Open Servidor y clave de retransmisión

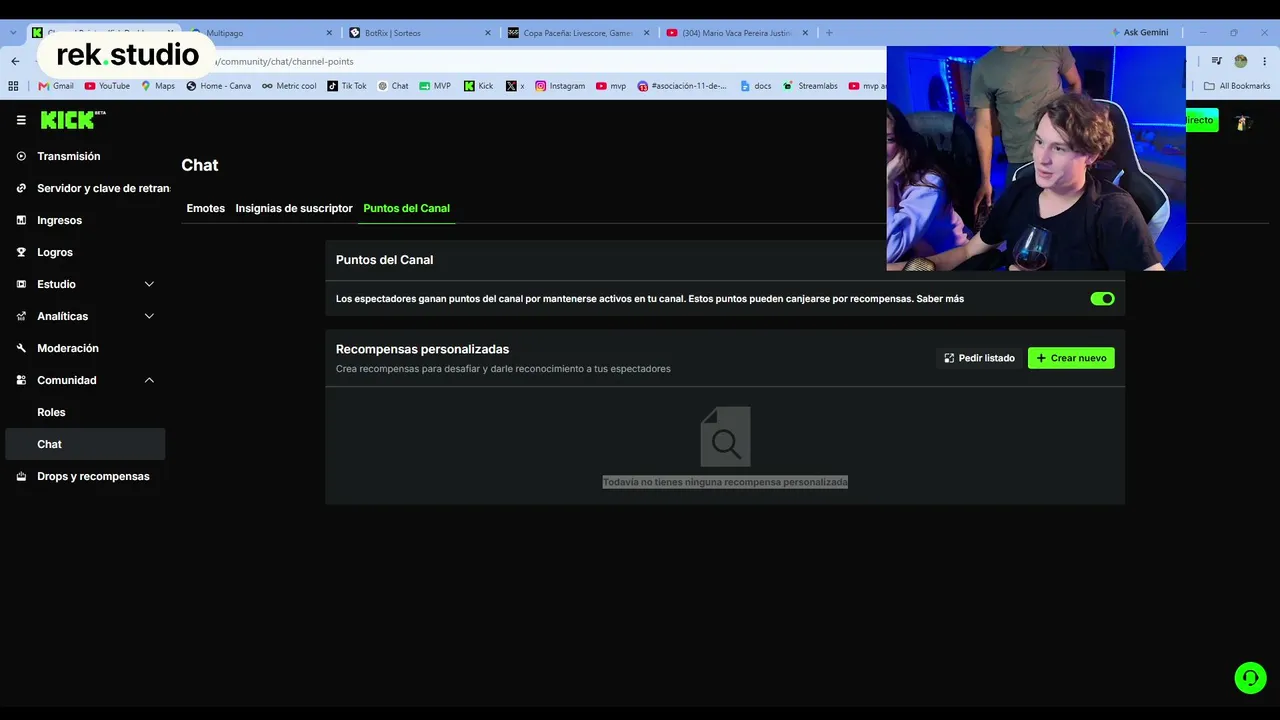point(86,188)
